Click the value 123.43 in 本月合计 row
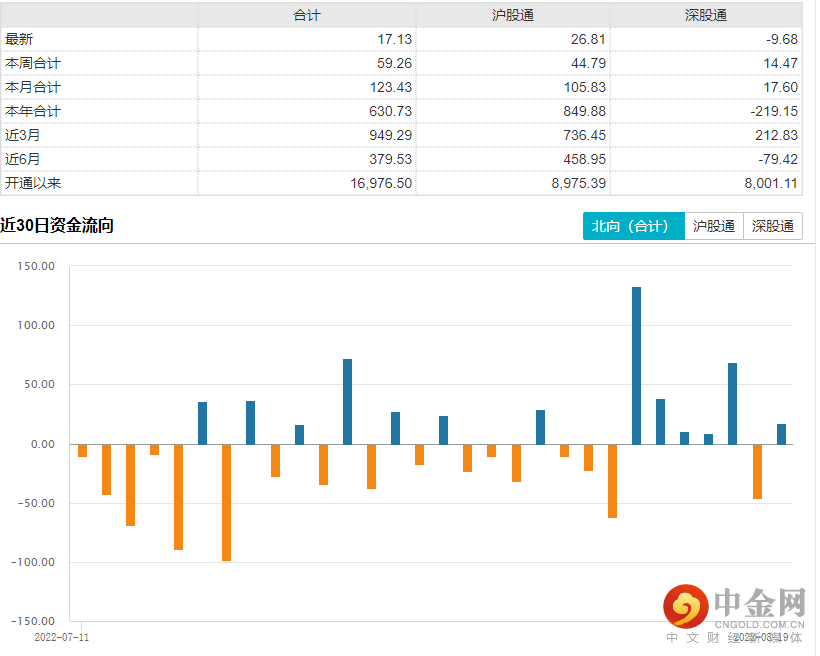Viewport: 820px width, 656px height. click(x=391, y=87)
